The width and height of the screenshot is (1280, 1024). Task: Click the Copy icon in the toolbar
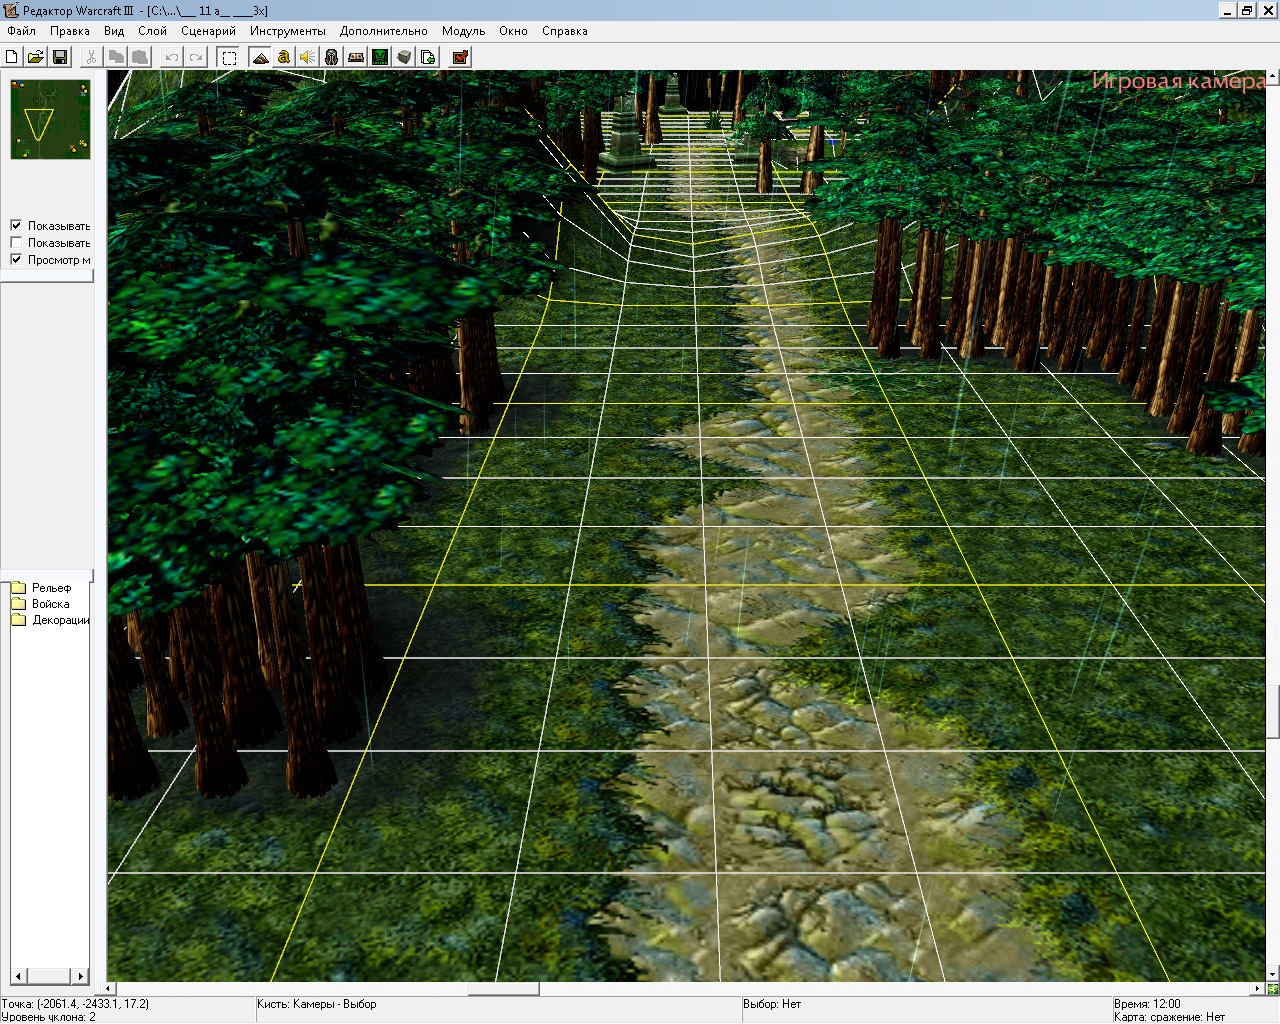point(116,57)
